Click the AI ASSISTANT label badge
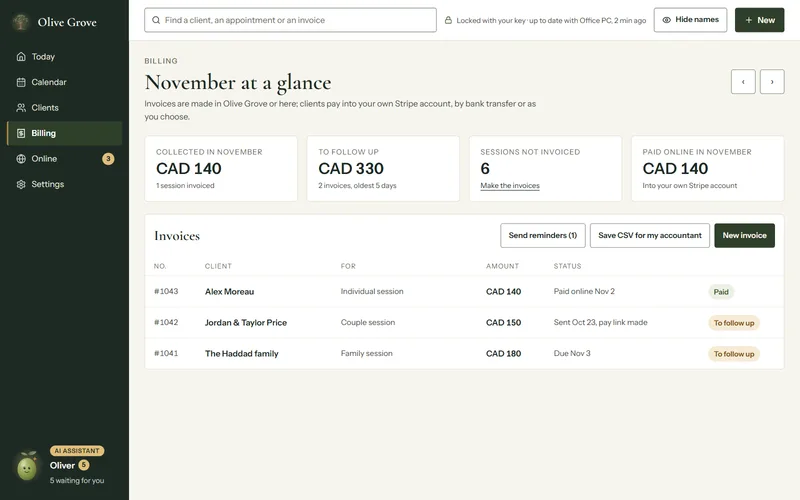Image resolution: width=800 pixels, height=500 pixels. 77,451
